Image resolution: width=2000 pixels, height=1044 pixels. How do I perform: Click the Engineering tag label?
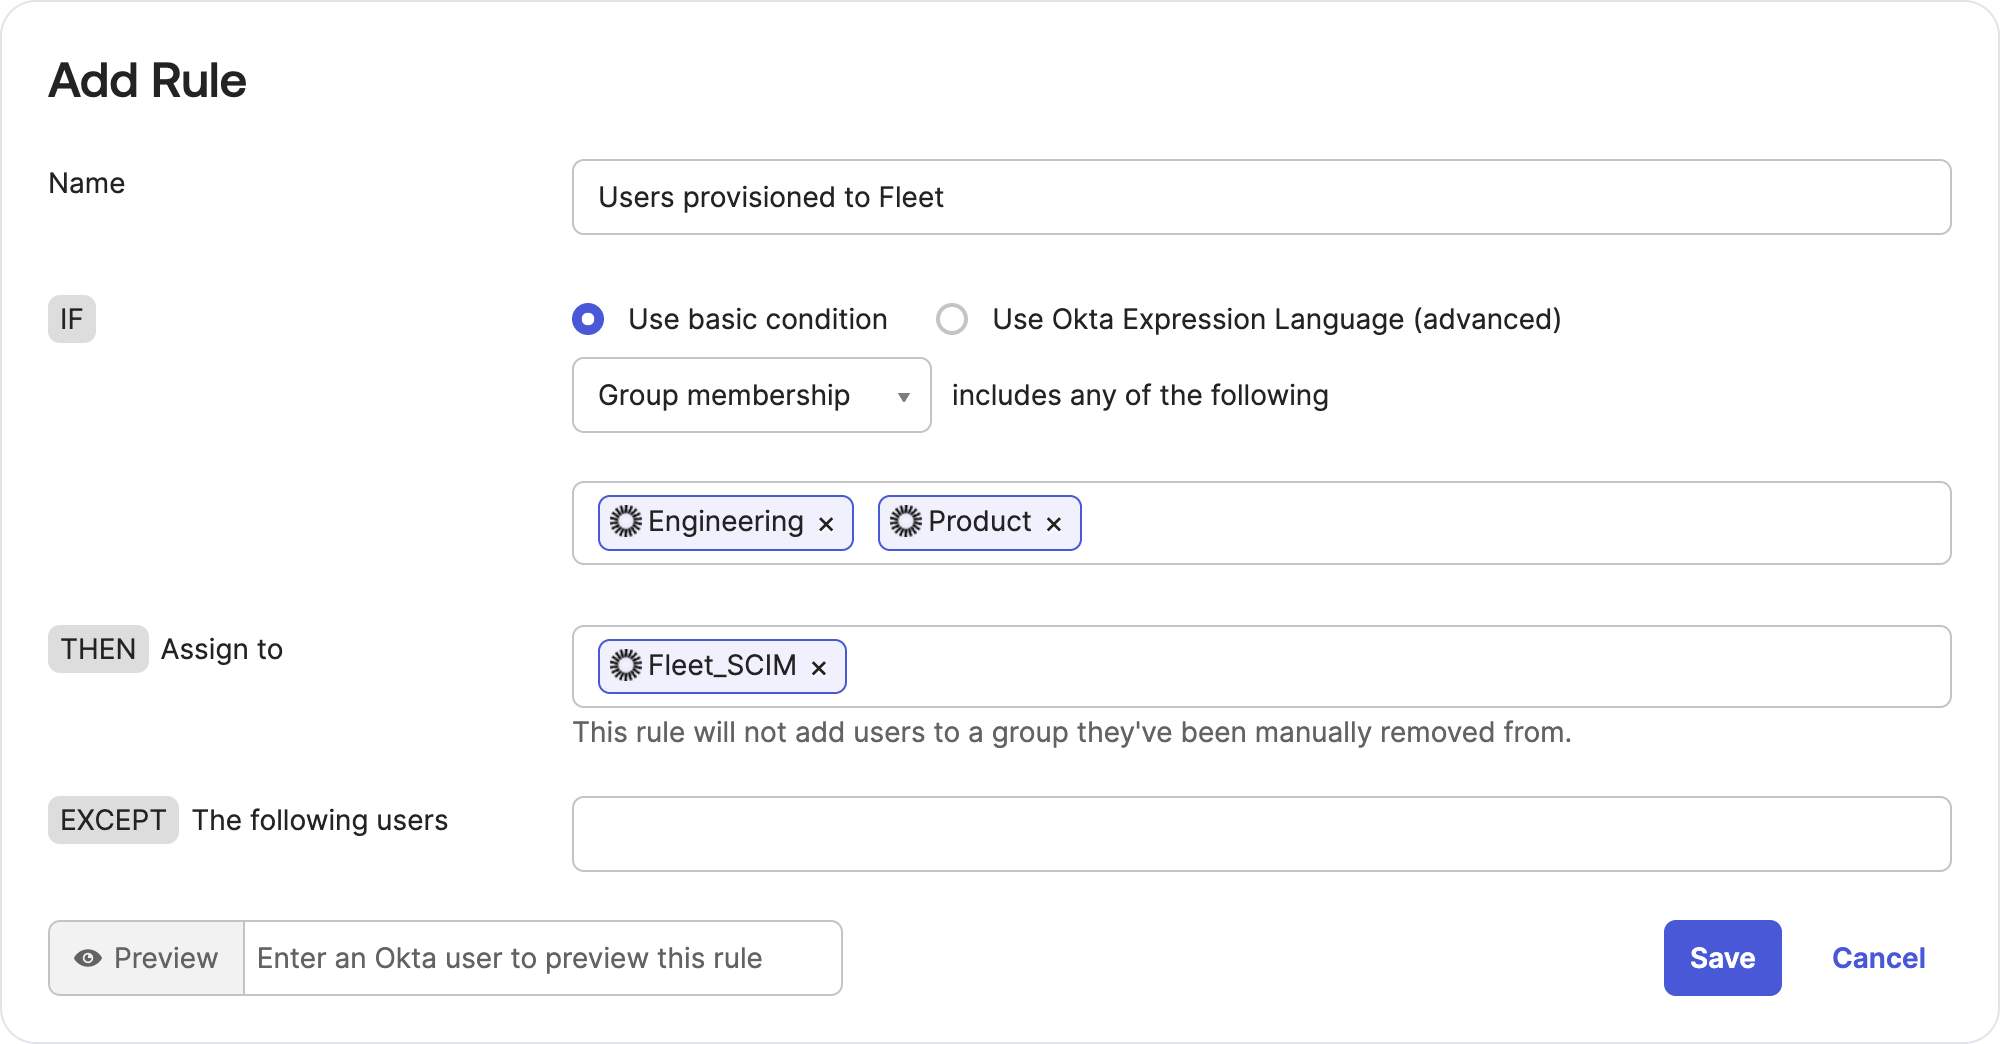pyautogui.click(x=726, y=521)
